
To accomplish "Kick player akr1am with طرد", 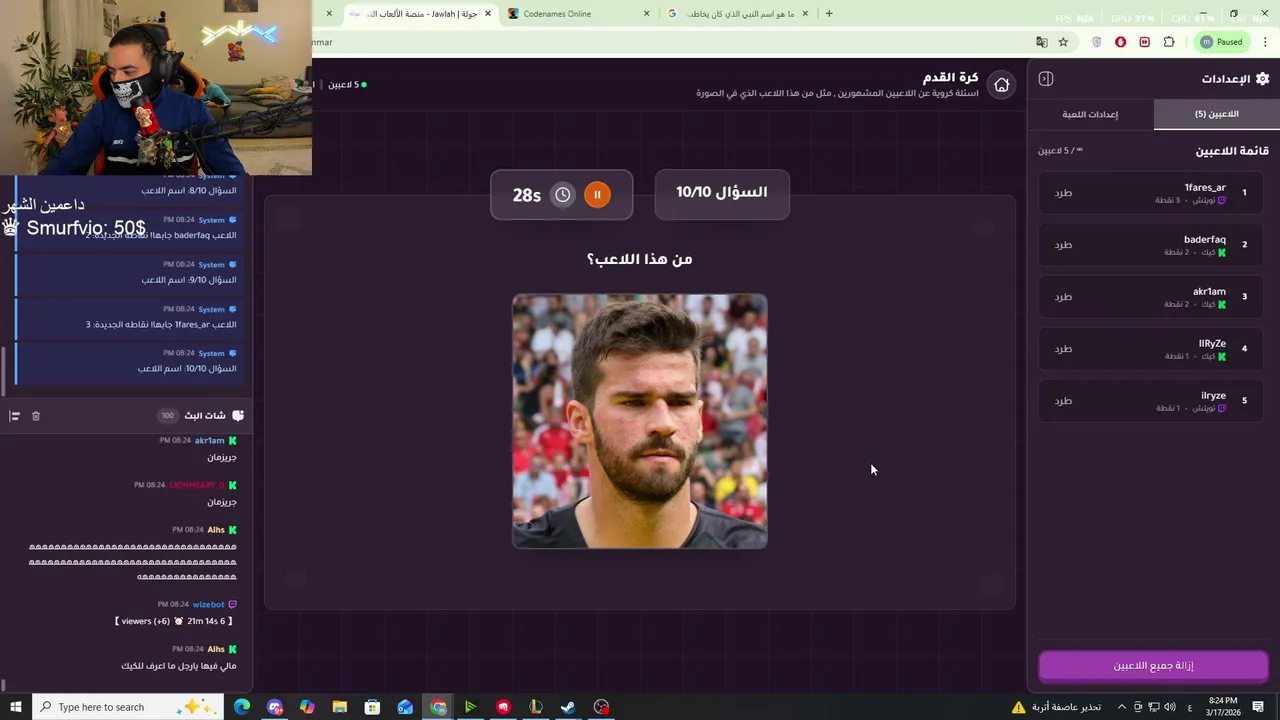I will 1063,297.
